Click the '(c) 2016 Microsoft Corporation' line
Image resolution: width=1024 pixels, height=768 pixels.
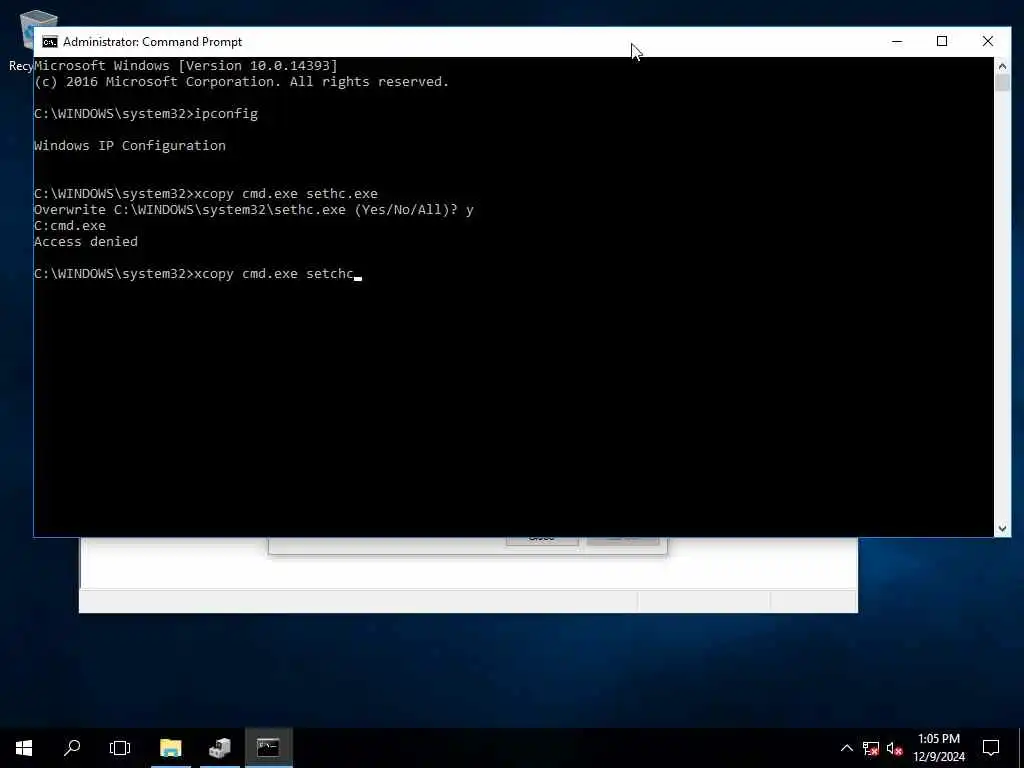[x=241, y=82]
